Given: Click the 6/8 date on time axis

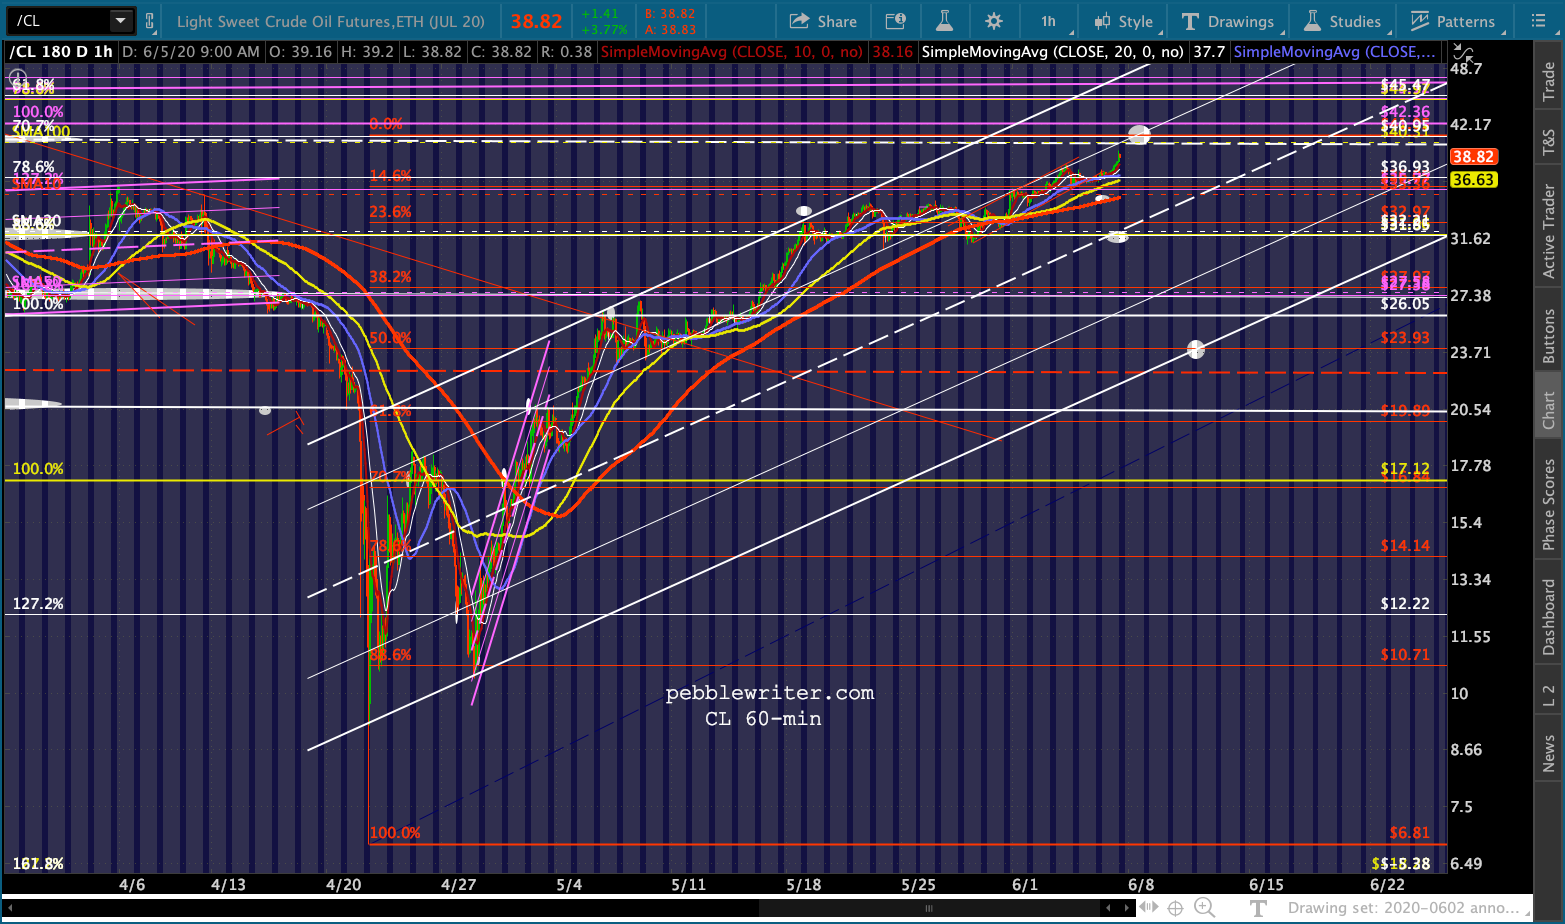Looking at the screenshot, I should tap(1141, 885).
